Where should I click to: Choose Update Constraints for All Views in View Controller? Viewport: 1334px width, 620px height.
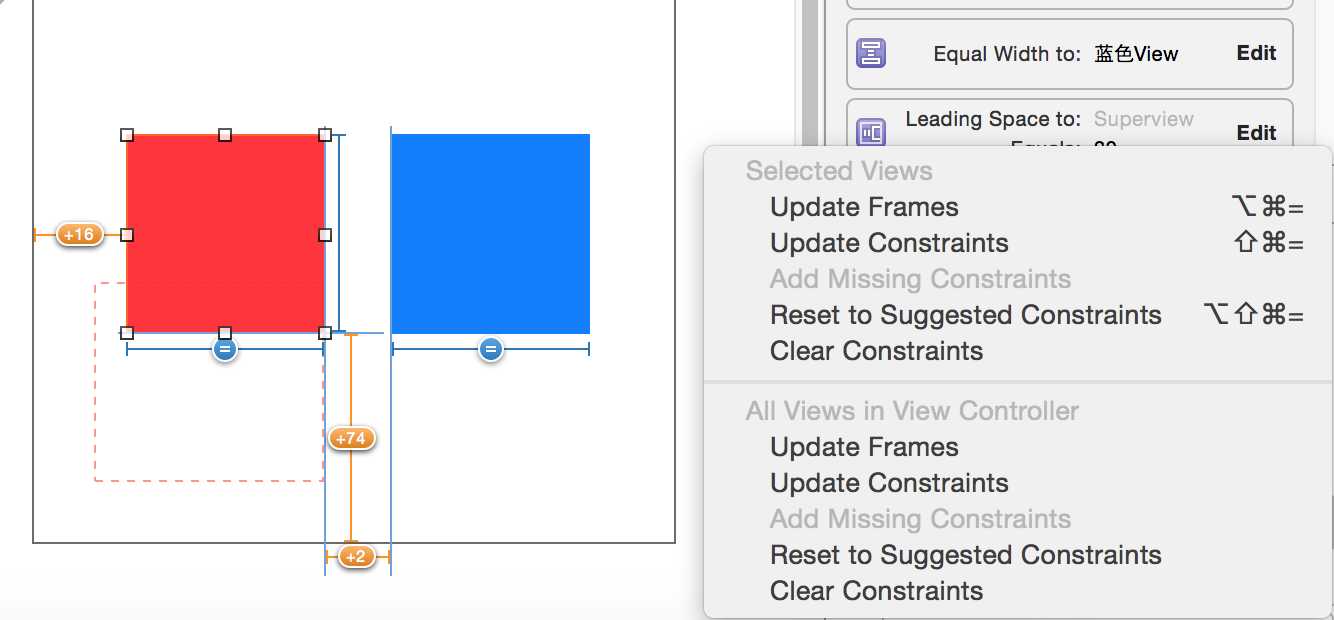(889, 483)
